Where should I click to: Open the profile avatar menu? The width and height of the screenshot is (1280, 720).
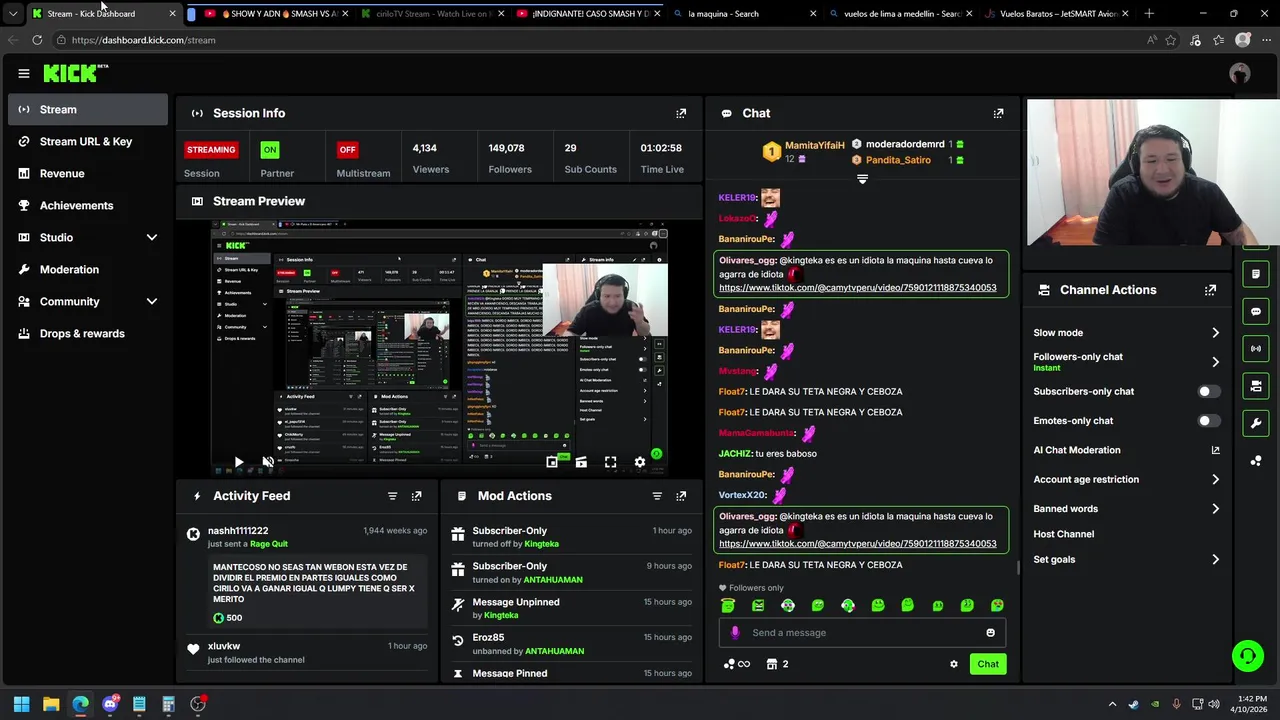pyautogui.click(x=1240, y=73)
